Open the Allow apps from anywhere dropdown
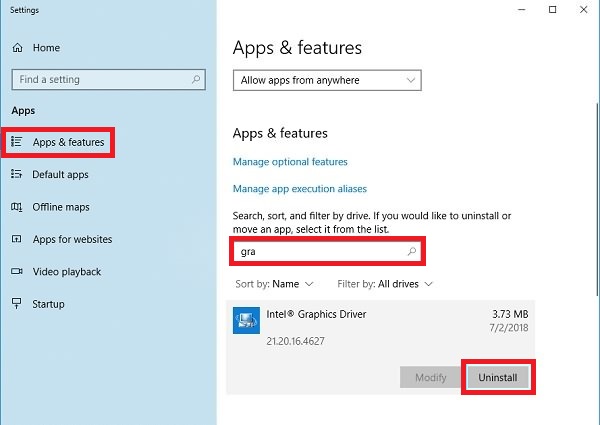 pos(327,80)
